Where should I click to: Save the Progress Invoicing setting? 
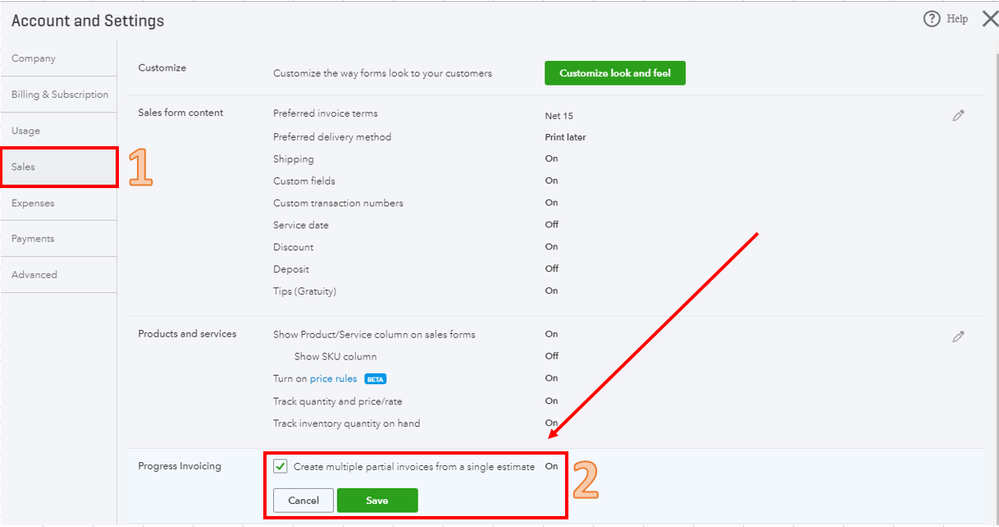pyautogui.click(x=377, y=500)
